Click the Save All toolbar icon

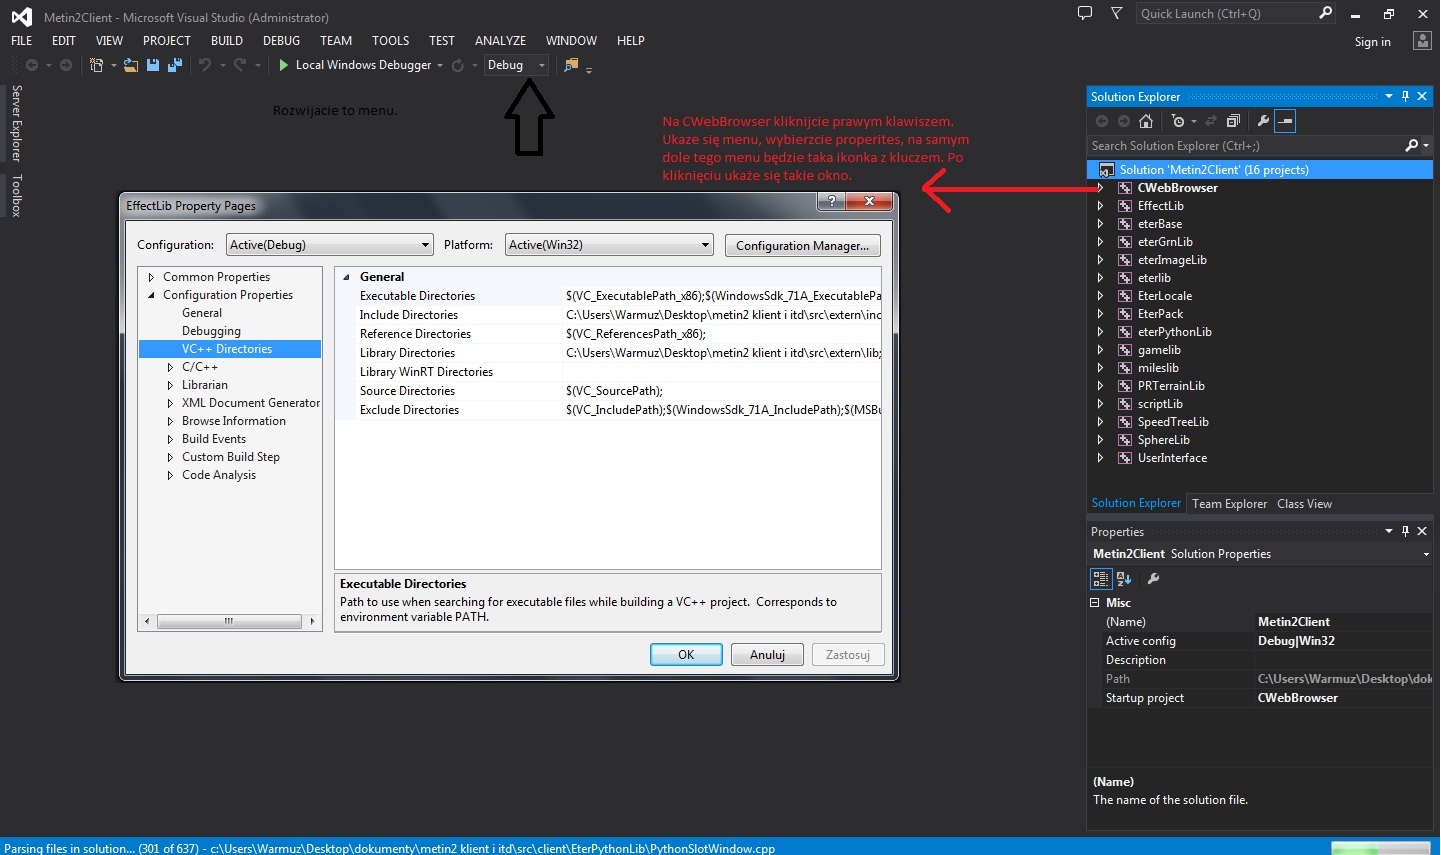175,65
